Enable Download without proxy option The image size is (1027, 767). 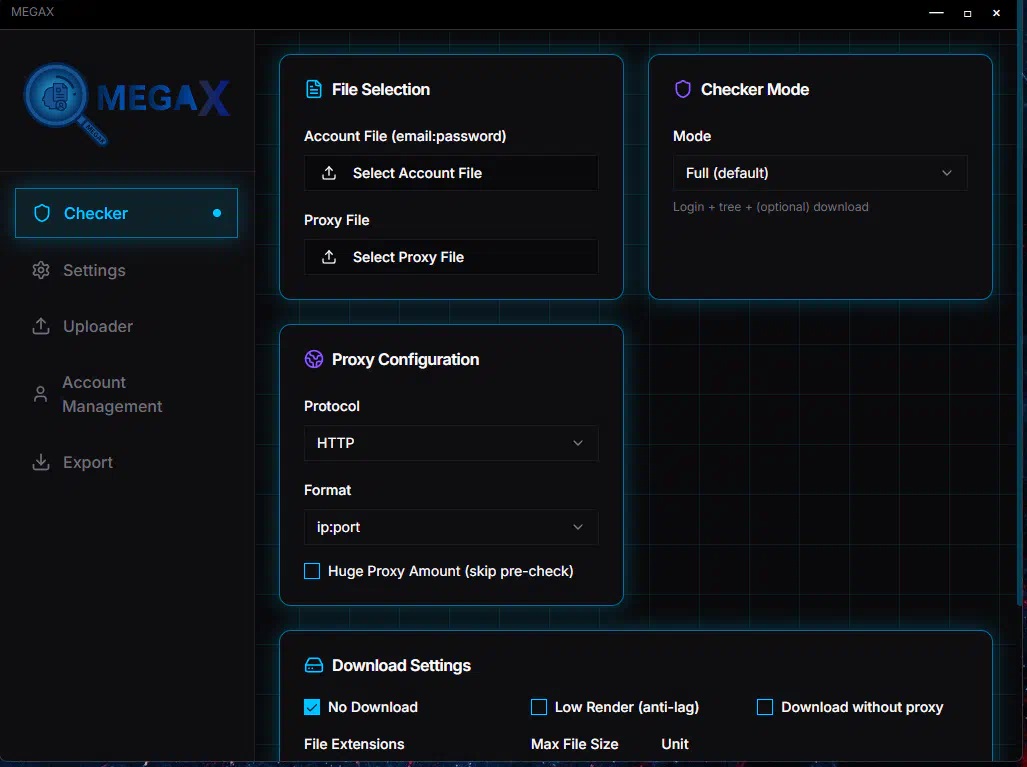pyautogui.click(x=765, y=707)
